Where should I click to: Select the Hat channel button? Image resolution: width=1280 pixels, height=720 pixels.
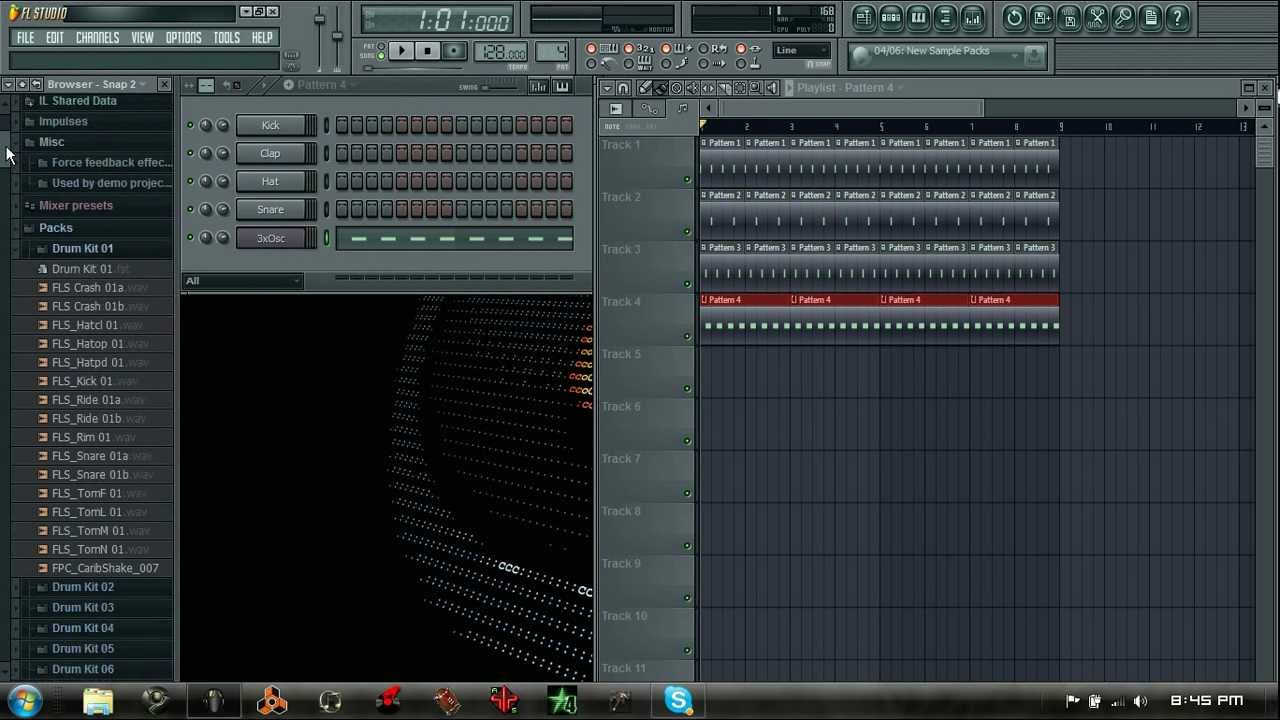tap(270, 182)
